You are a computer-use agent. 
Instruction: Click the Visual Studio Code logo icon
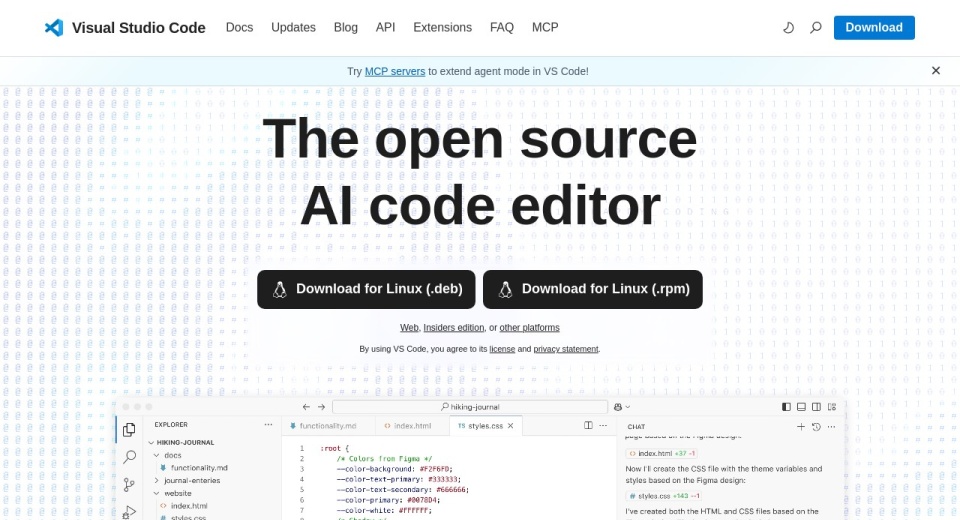click(54, 28)
